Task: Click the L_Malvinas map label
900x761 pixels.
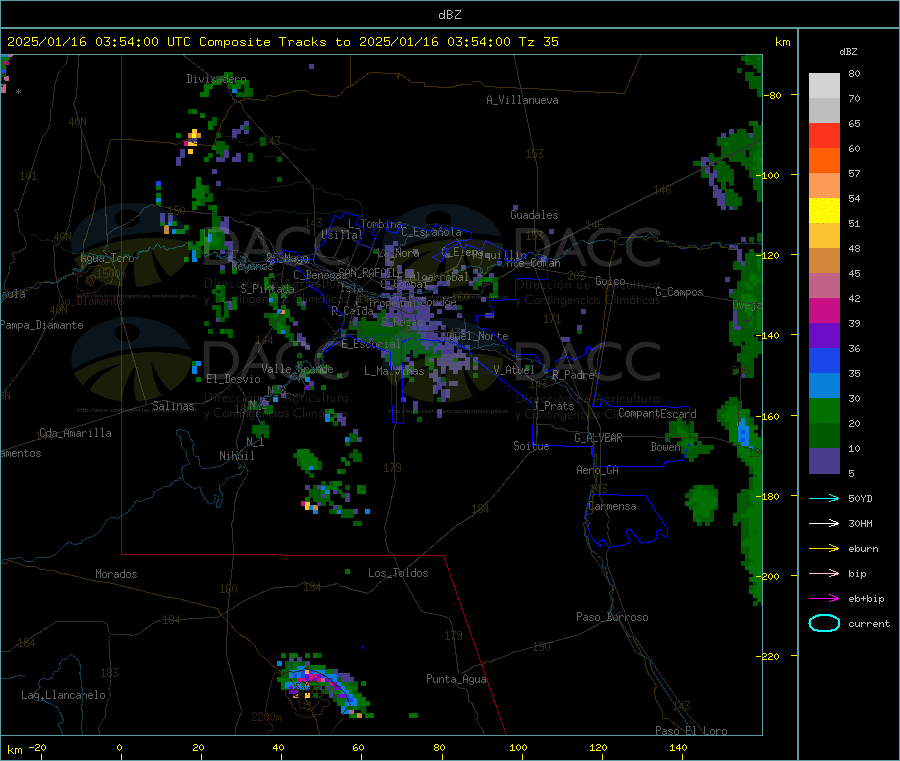Action: pyautogui.click(x=394, y=371)
